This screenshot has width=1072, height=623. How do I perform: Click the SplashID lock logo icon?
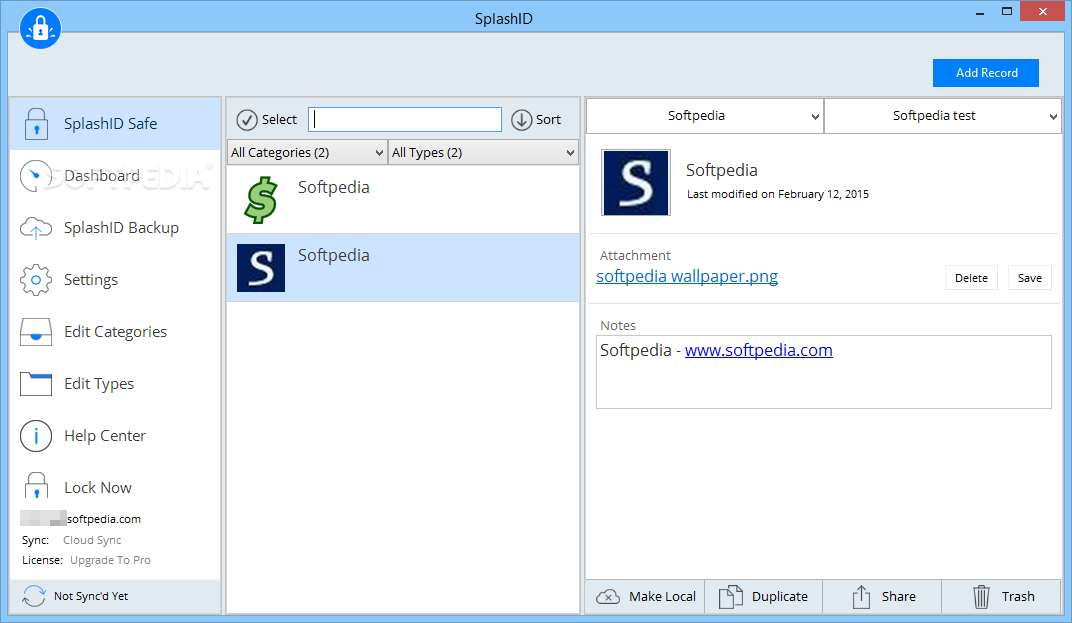(40, 28)
